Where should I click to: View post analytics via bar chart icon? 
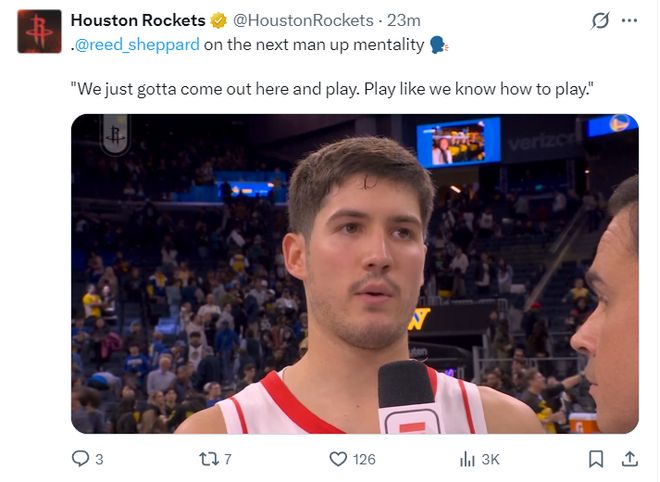pos(467,459)
